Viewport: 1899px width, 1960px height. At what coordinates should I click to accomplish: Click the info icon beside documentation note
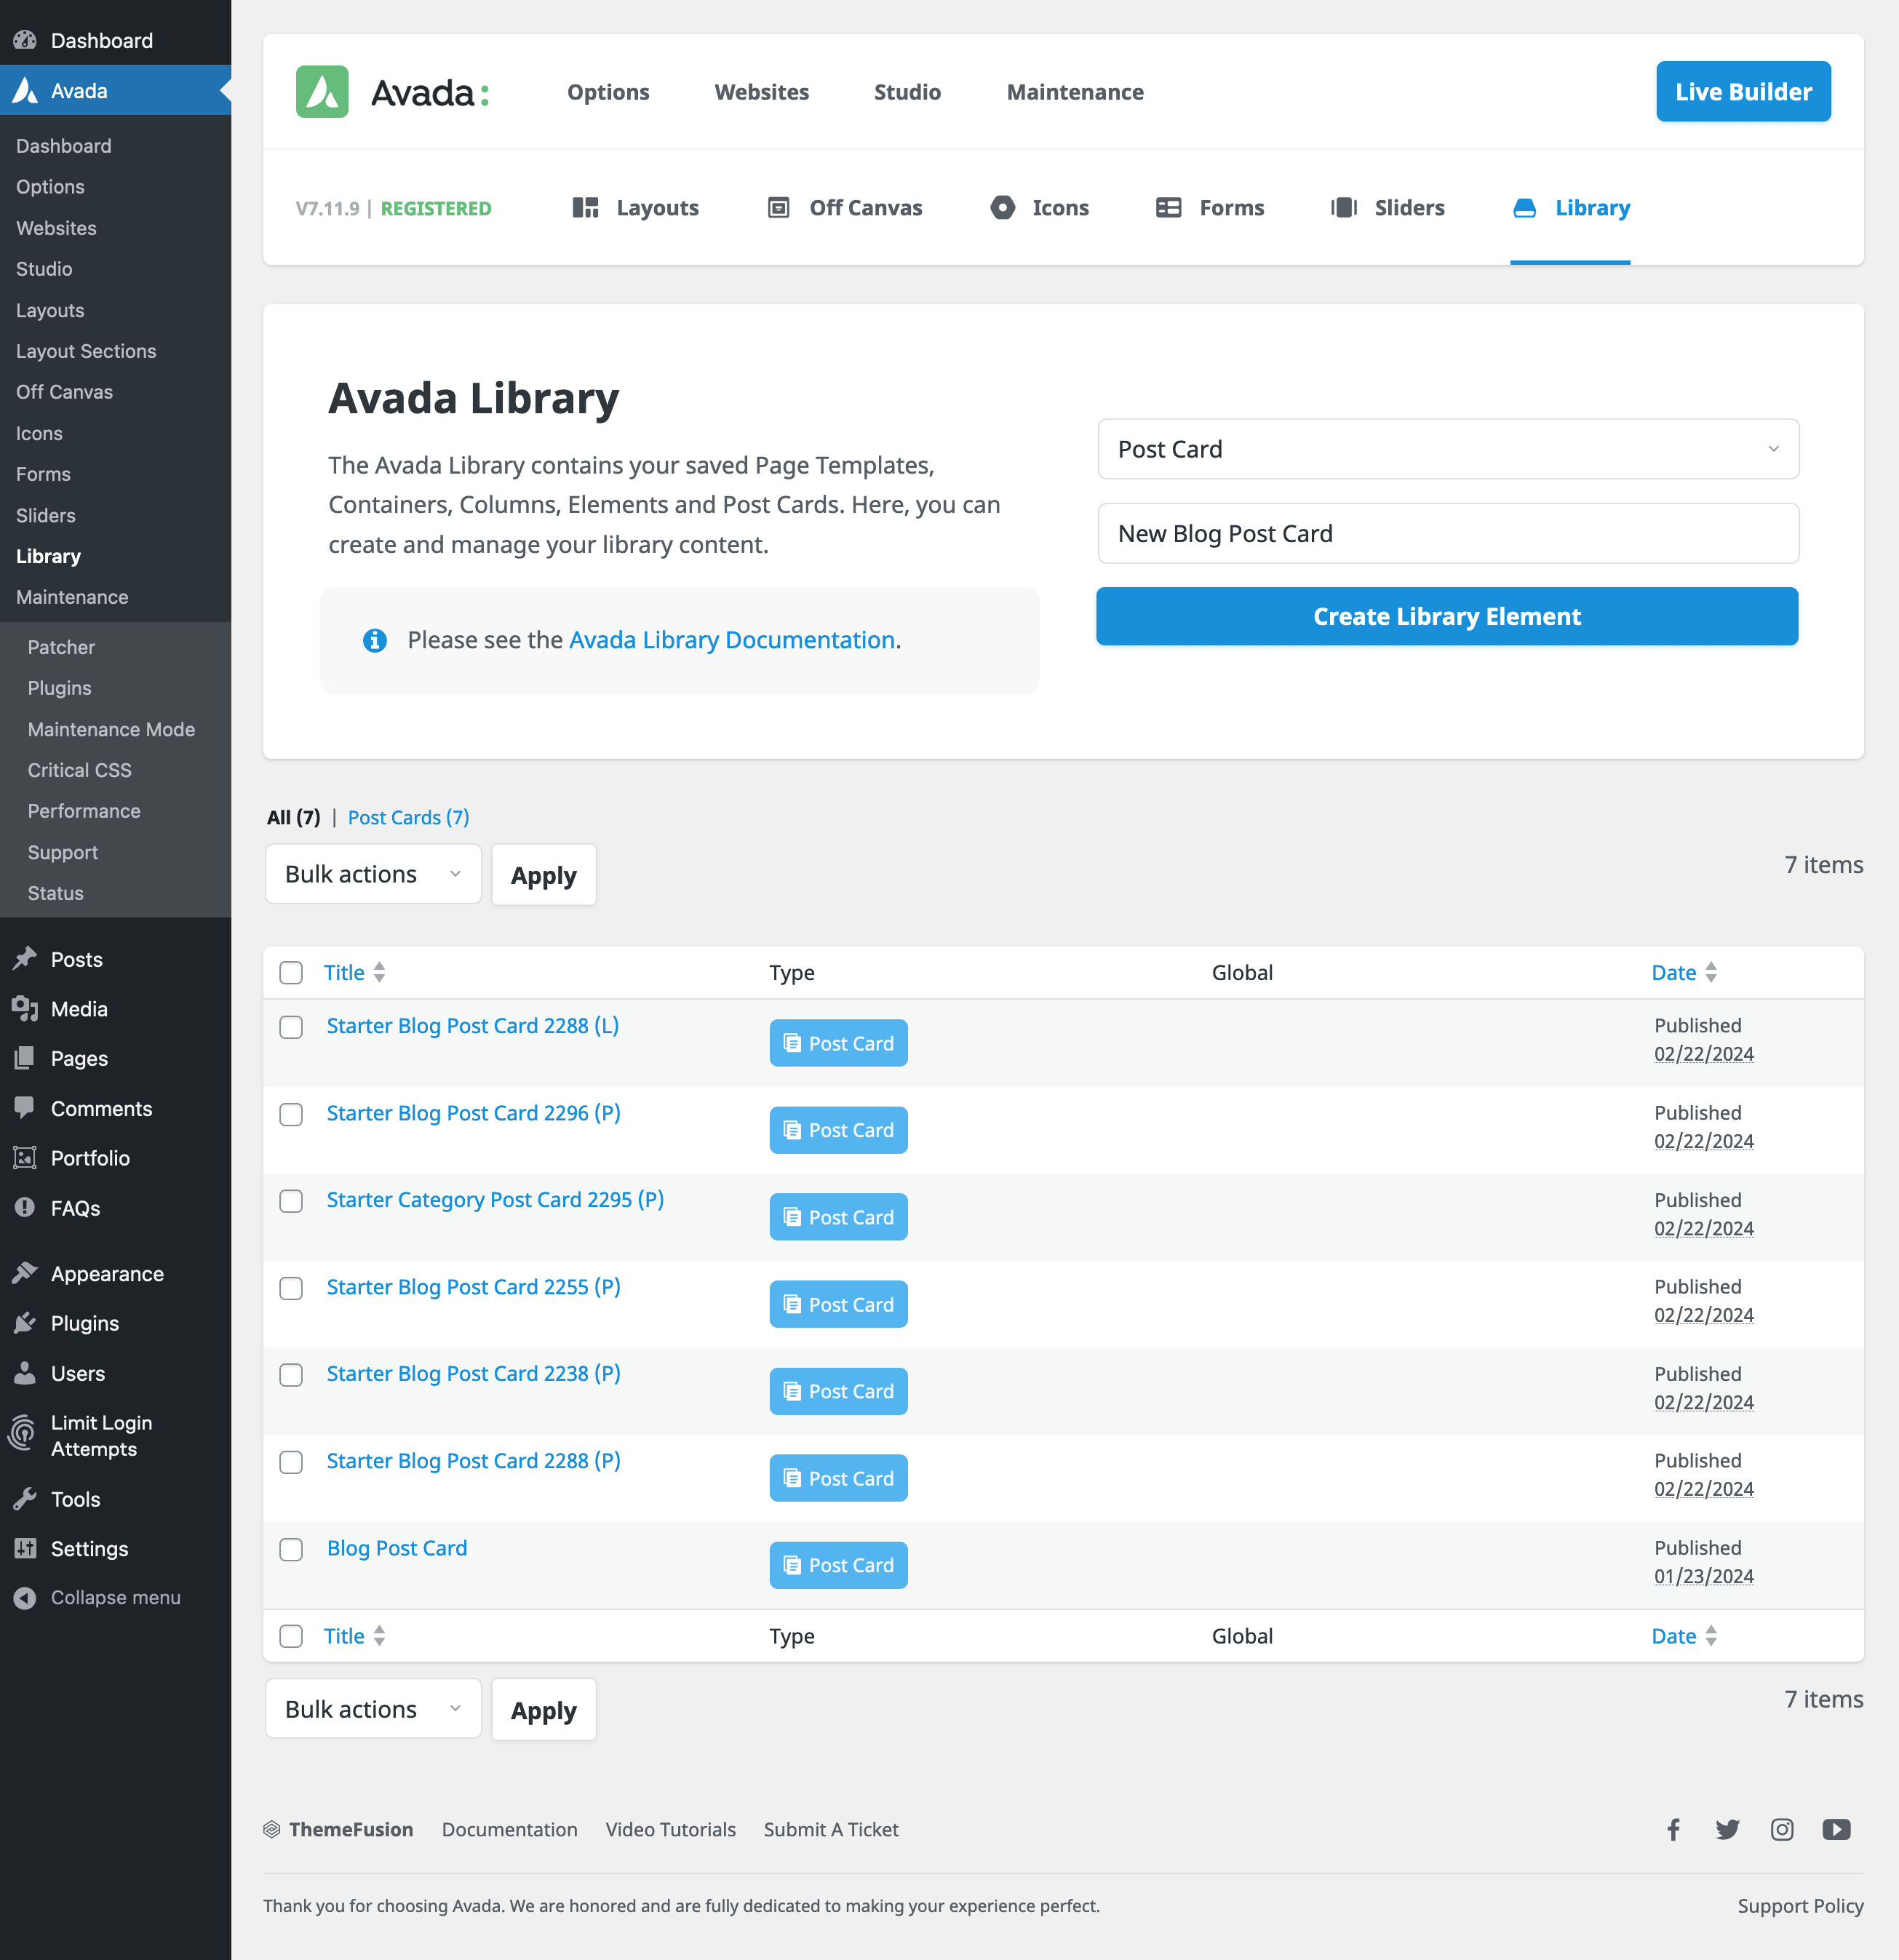point(375,640)
